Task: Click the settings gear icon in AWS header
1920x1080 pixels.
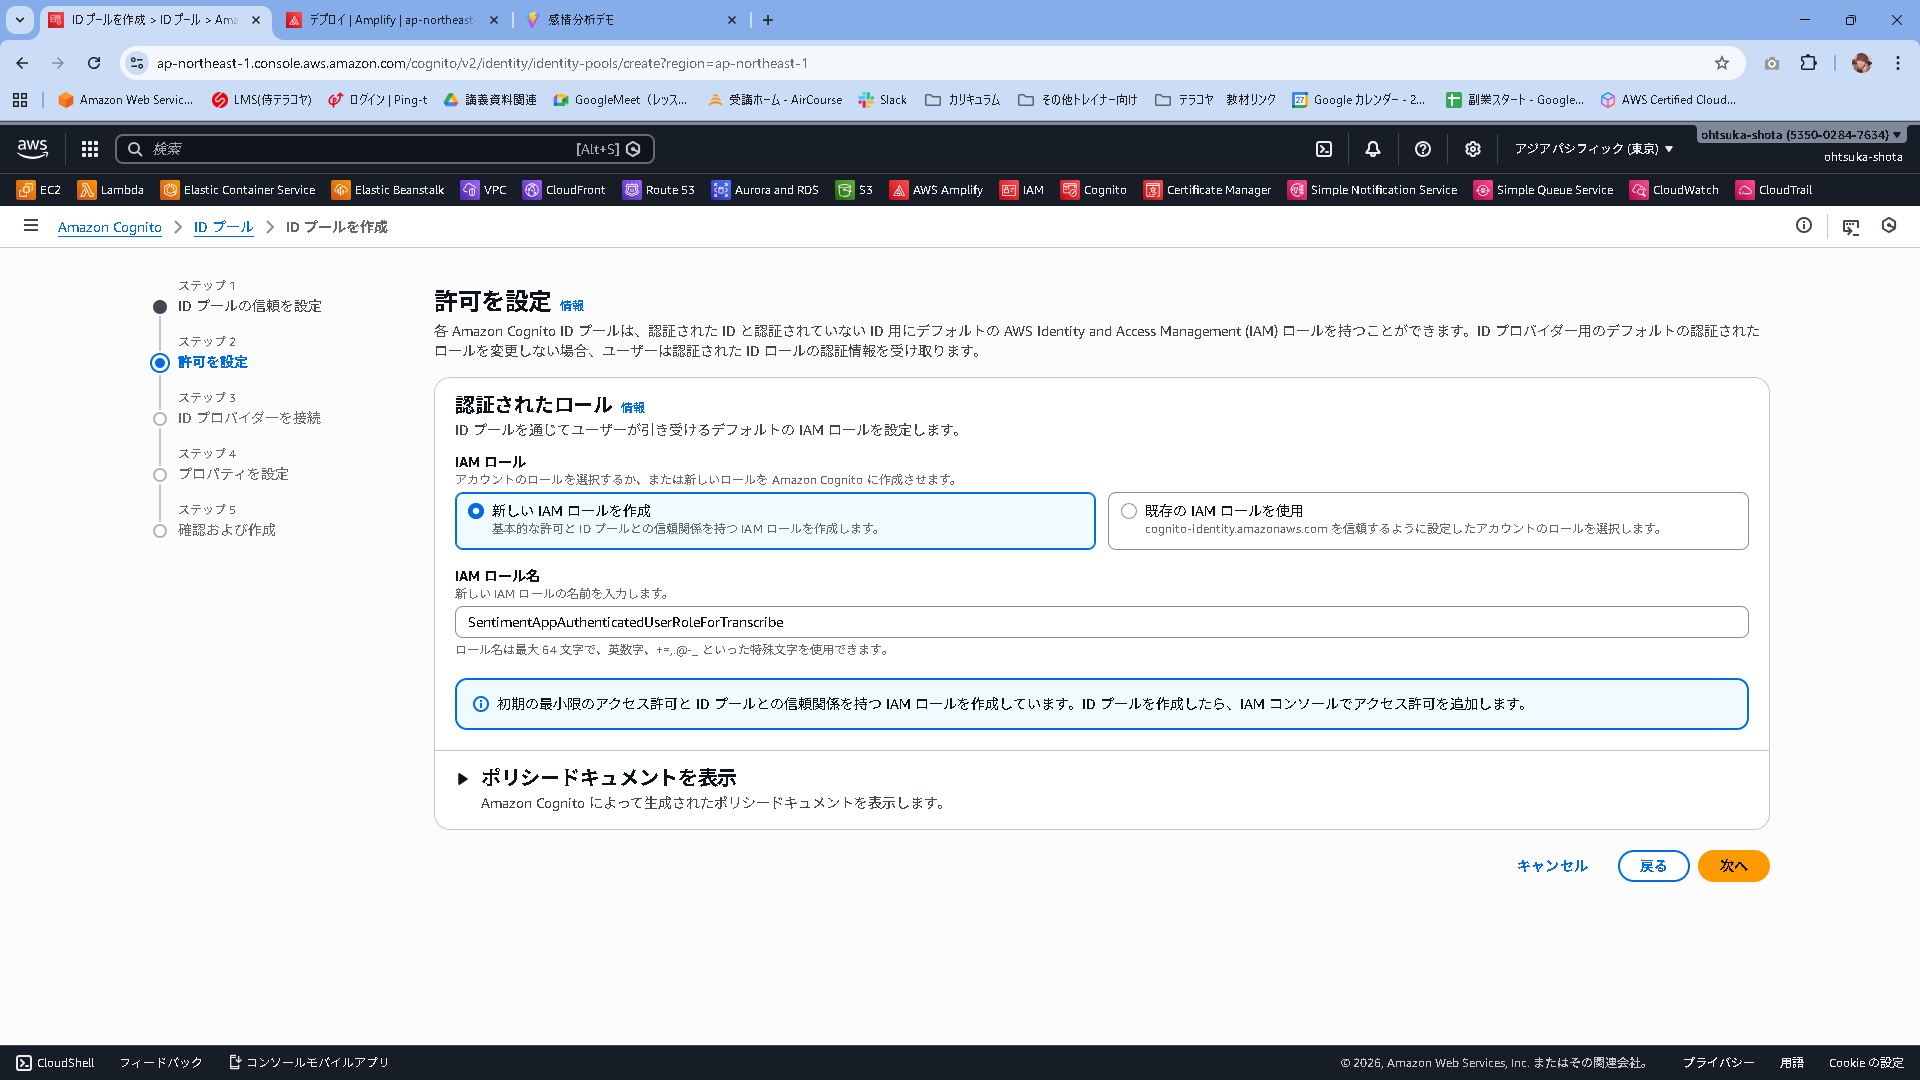Action: click(x=1473, y=149)
